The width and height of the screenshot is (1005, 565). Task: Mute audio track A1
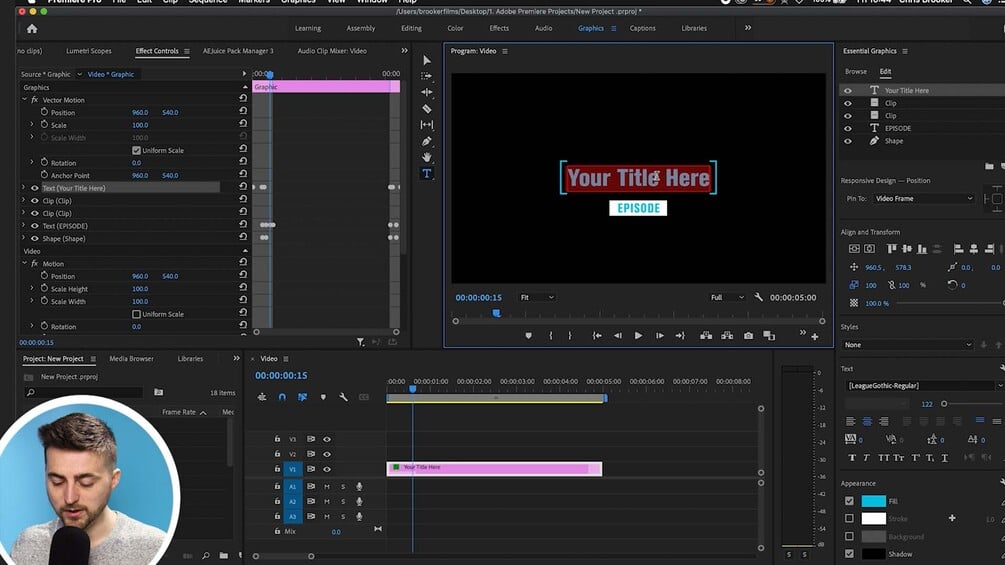pos(327,486)
